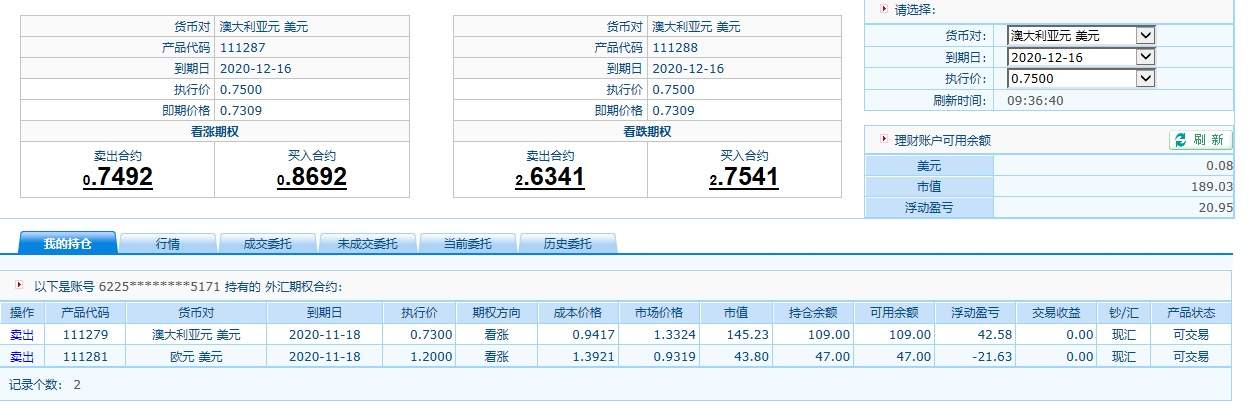Open the 到期日 dropdown showing 2020-12-16

pyautogui.click(x=1081, y=57)
